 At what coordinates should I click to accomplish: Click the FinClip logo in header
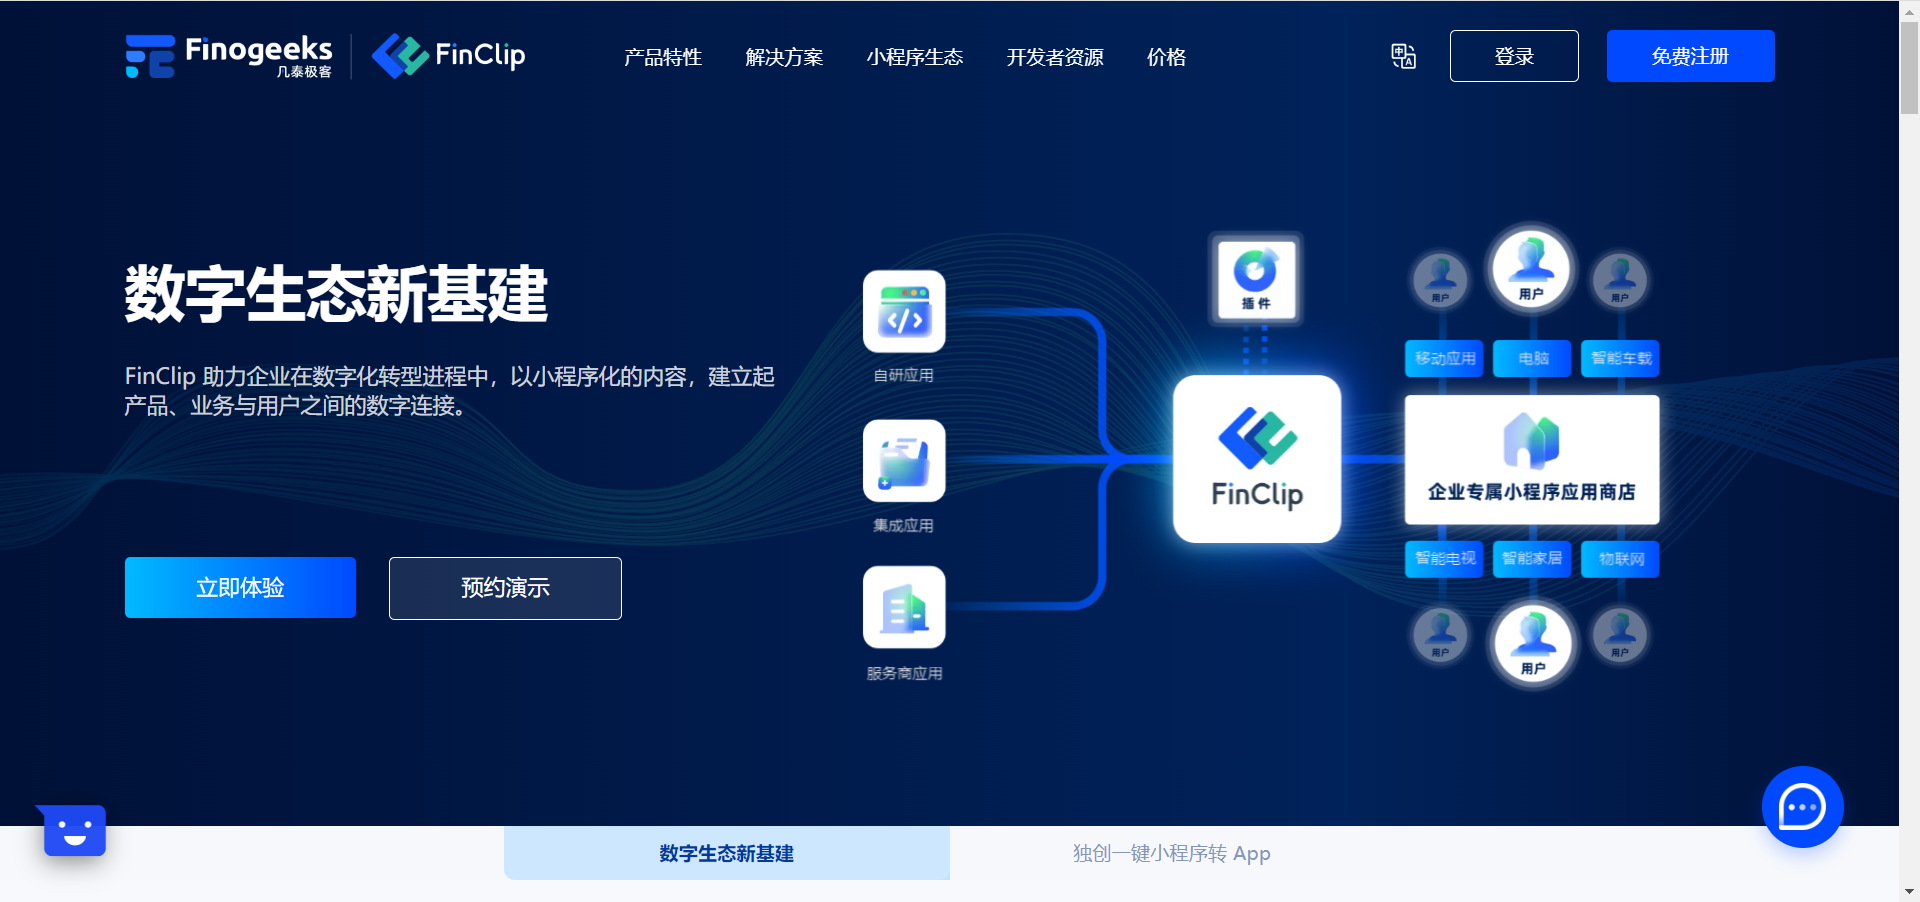point(449,55)
